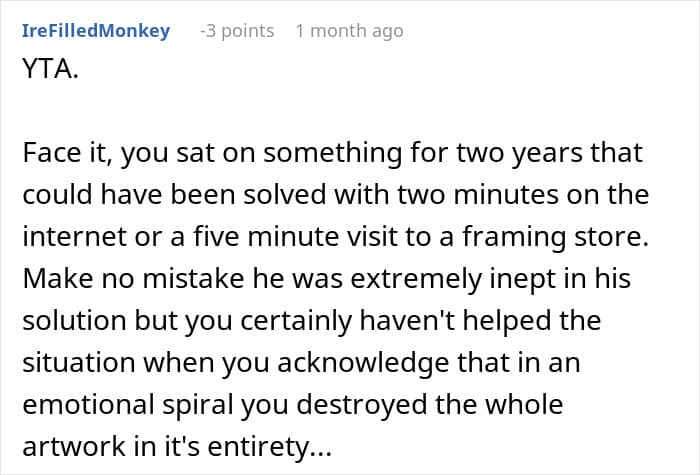Click the -3 points score label
Image resolution: width=700 pixels, height=475 pixels.
coord(237,31)
